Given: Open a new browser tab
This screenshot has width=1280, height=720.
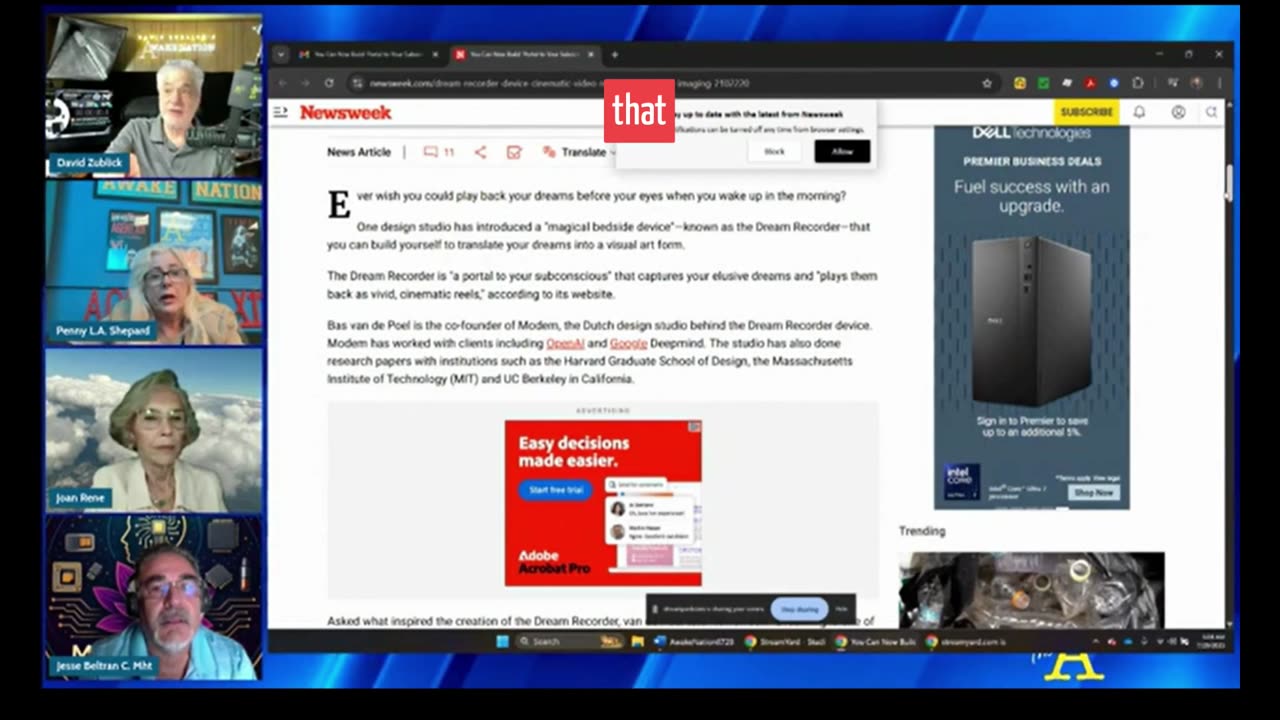Looking at the screenshot, I should 614,54.
